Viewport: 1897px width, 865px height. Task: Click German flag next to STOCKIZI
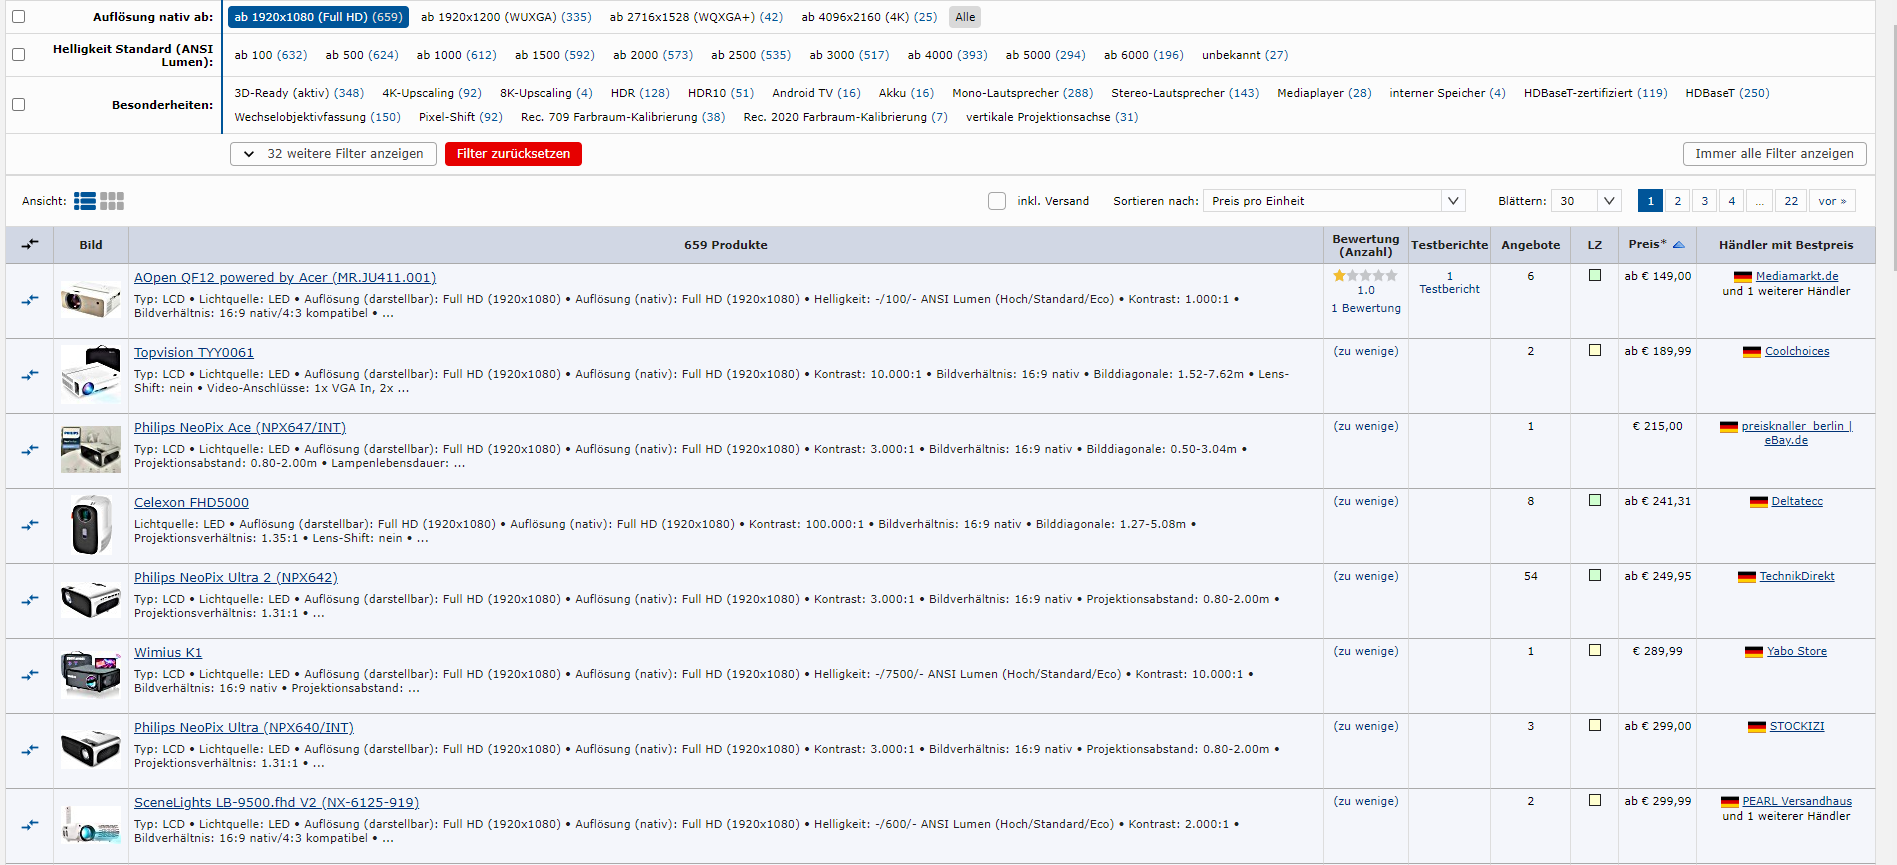1757,727
